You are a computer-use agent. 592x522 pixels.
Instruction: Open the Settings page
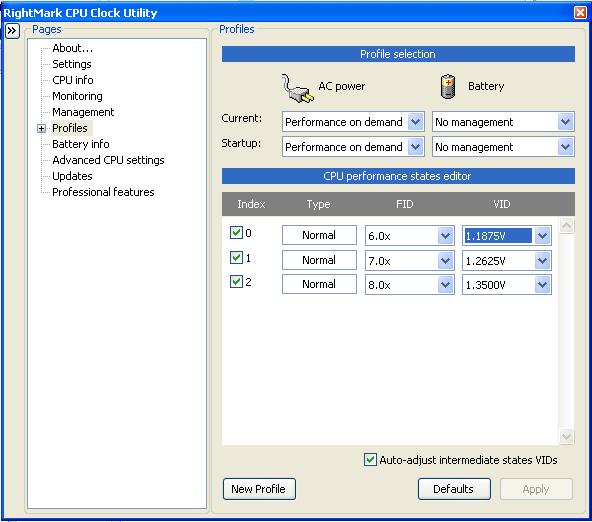(x=72, y=64)
